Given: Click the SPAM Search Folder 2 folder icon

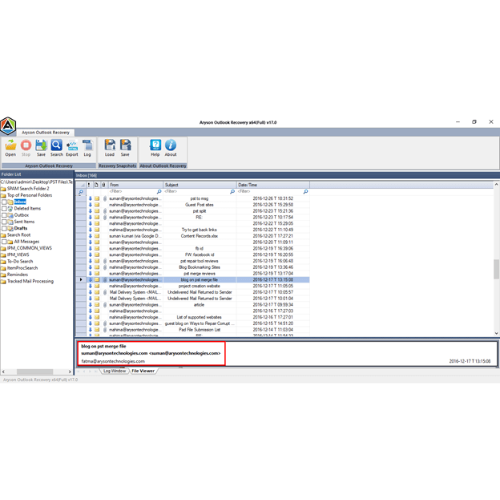Looking at the screenshot, I should point(3,189).
